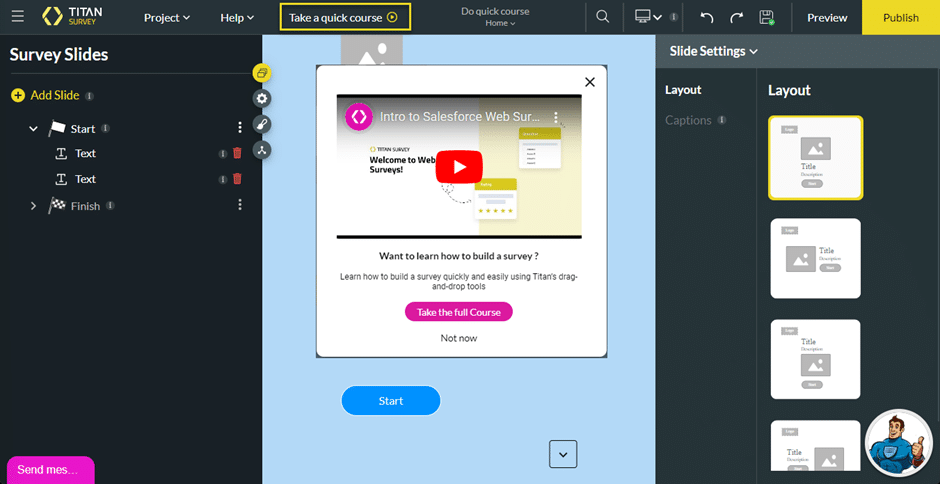Open the paintbrush styling tool
Screen dimensions: 940x484
tap(262, 124)
